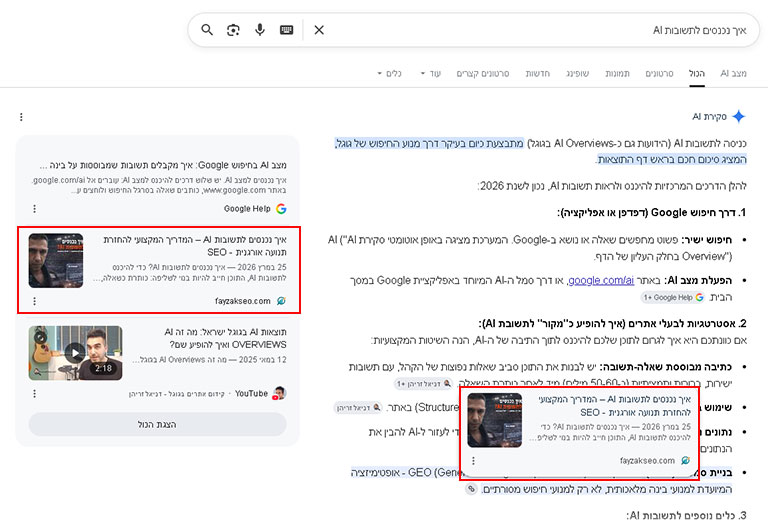Click the magnifying glass search icon
Image resolution: width=768 pixels, height=526 pixels.
pyautogui.click(x=207, y=30)
